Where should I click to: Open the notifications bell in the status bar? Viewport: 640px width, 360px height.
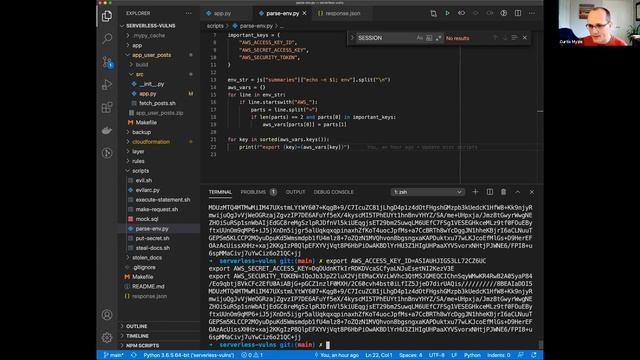(534, 355)
